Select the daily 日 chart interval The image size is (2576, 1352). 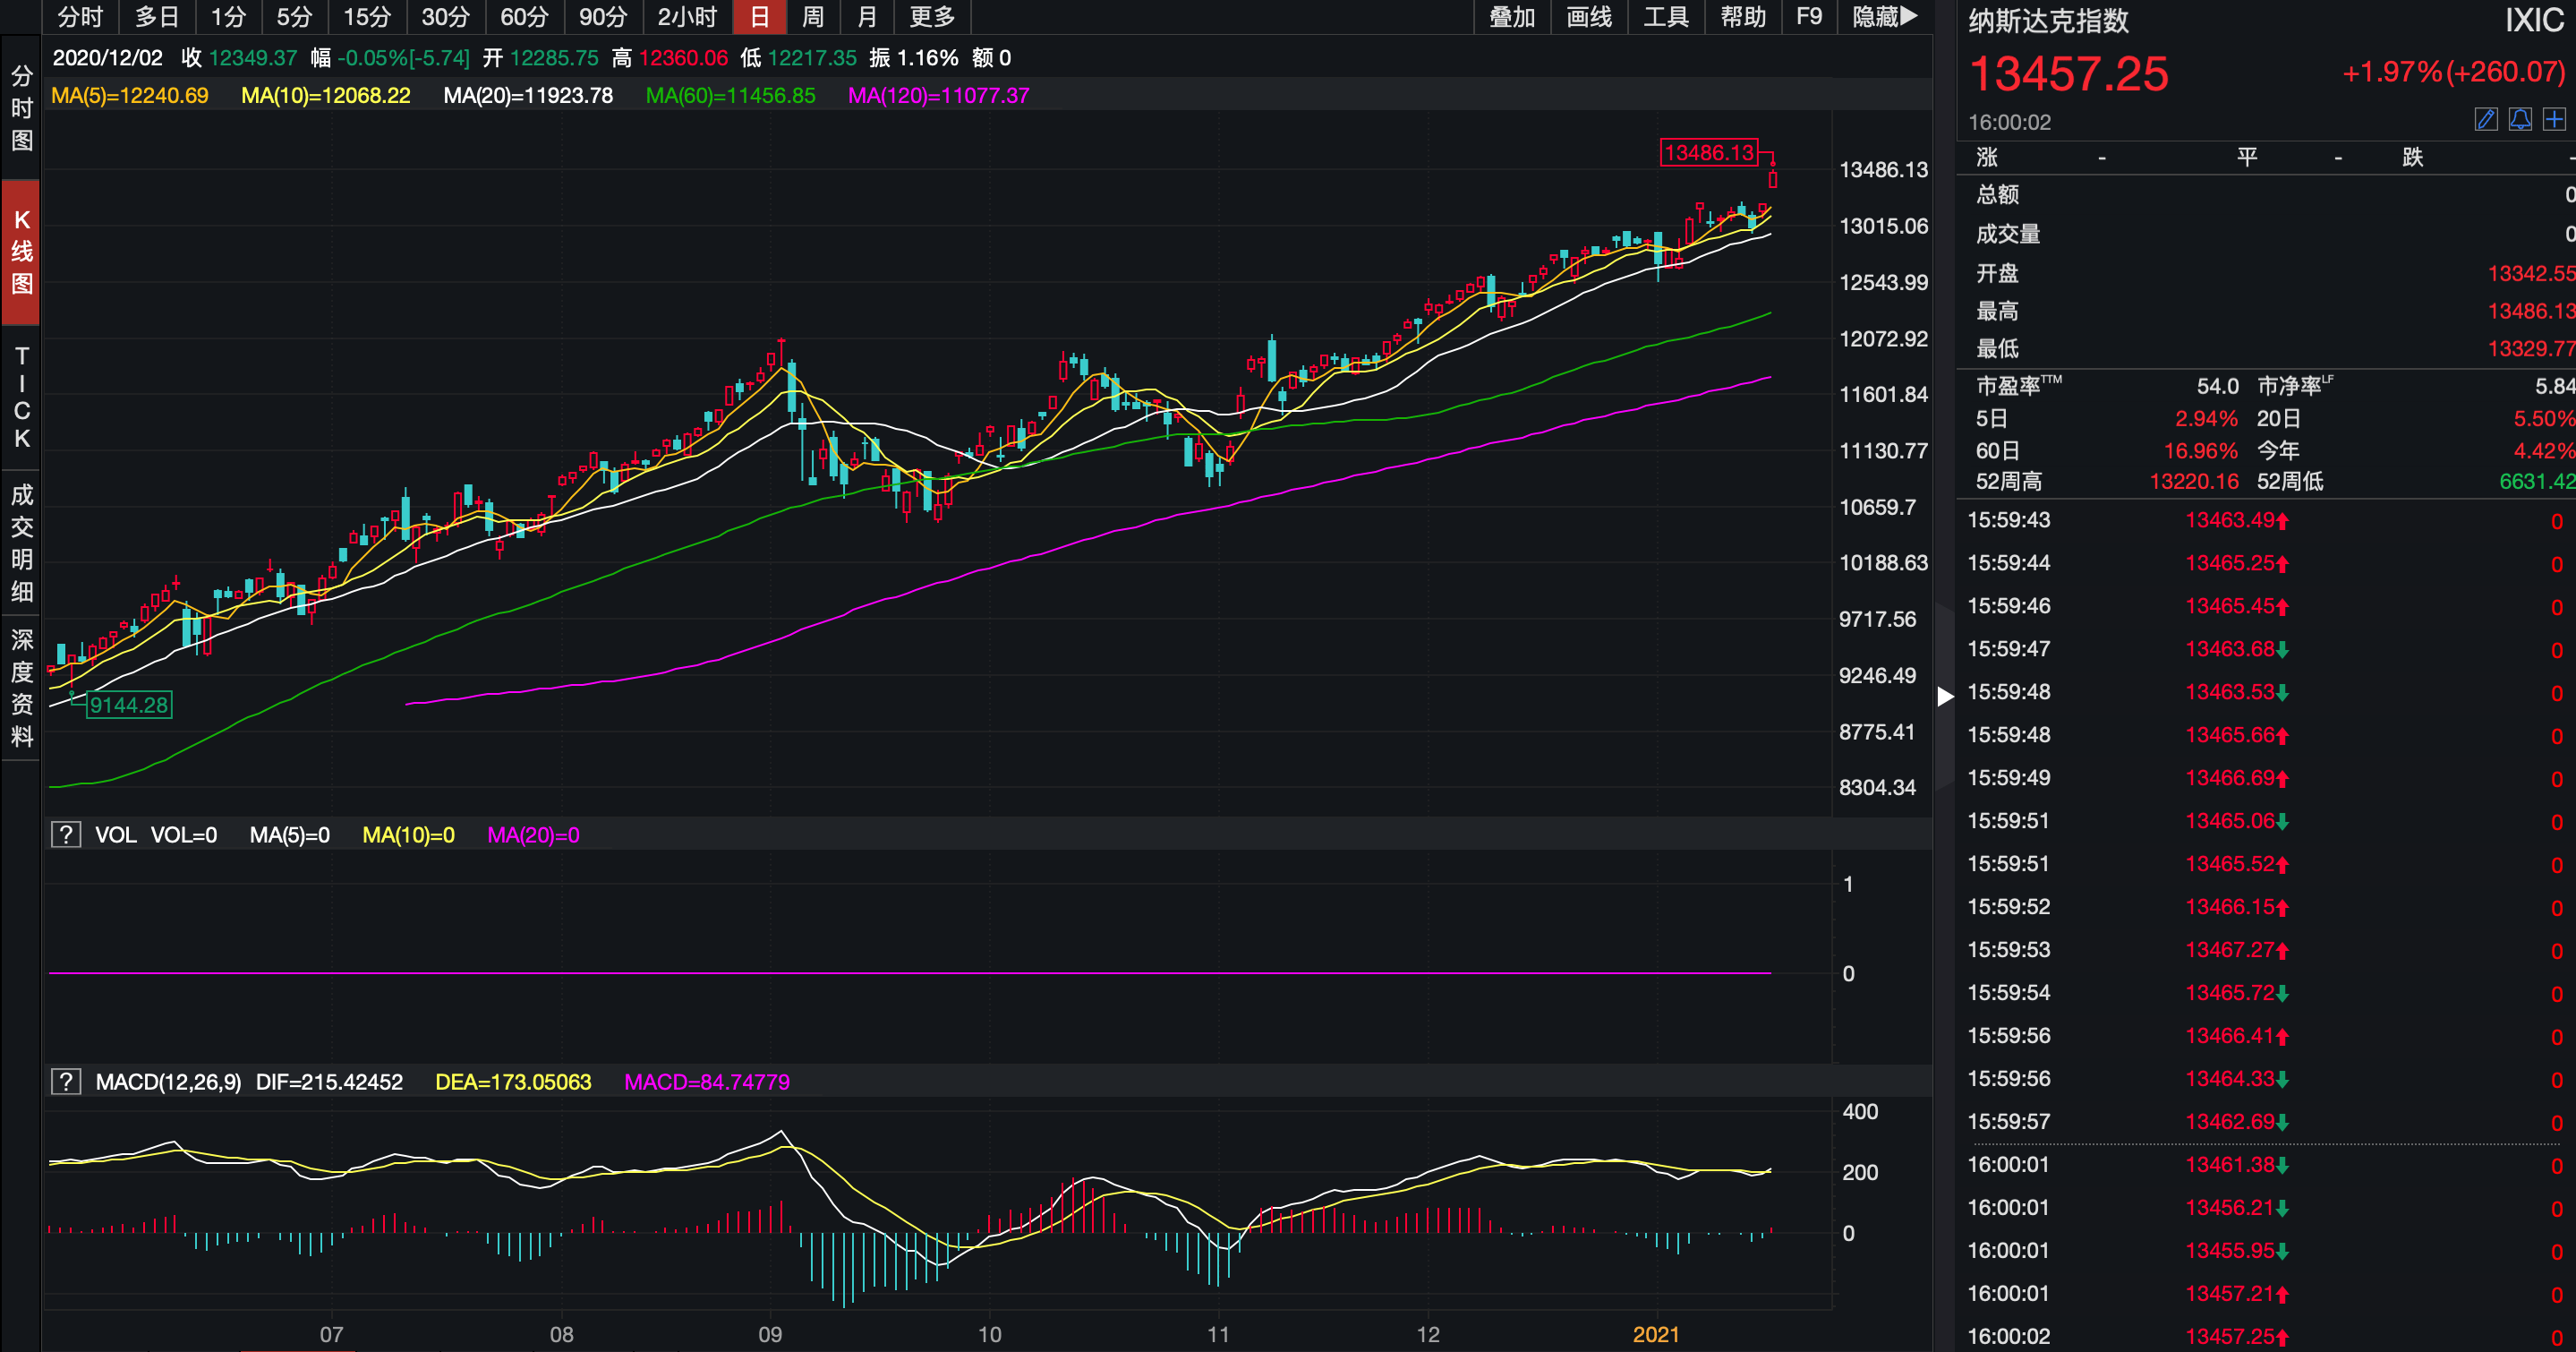click(760, 17)
